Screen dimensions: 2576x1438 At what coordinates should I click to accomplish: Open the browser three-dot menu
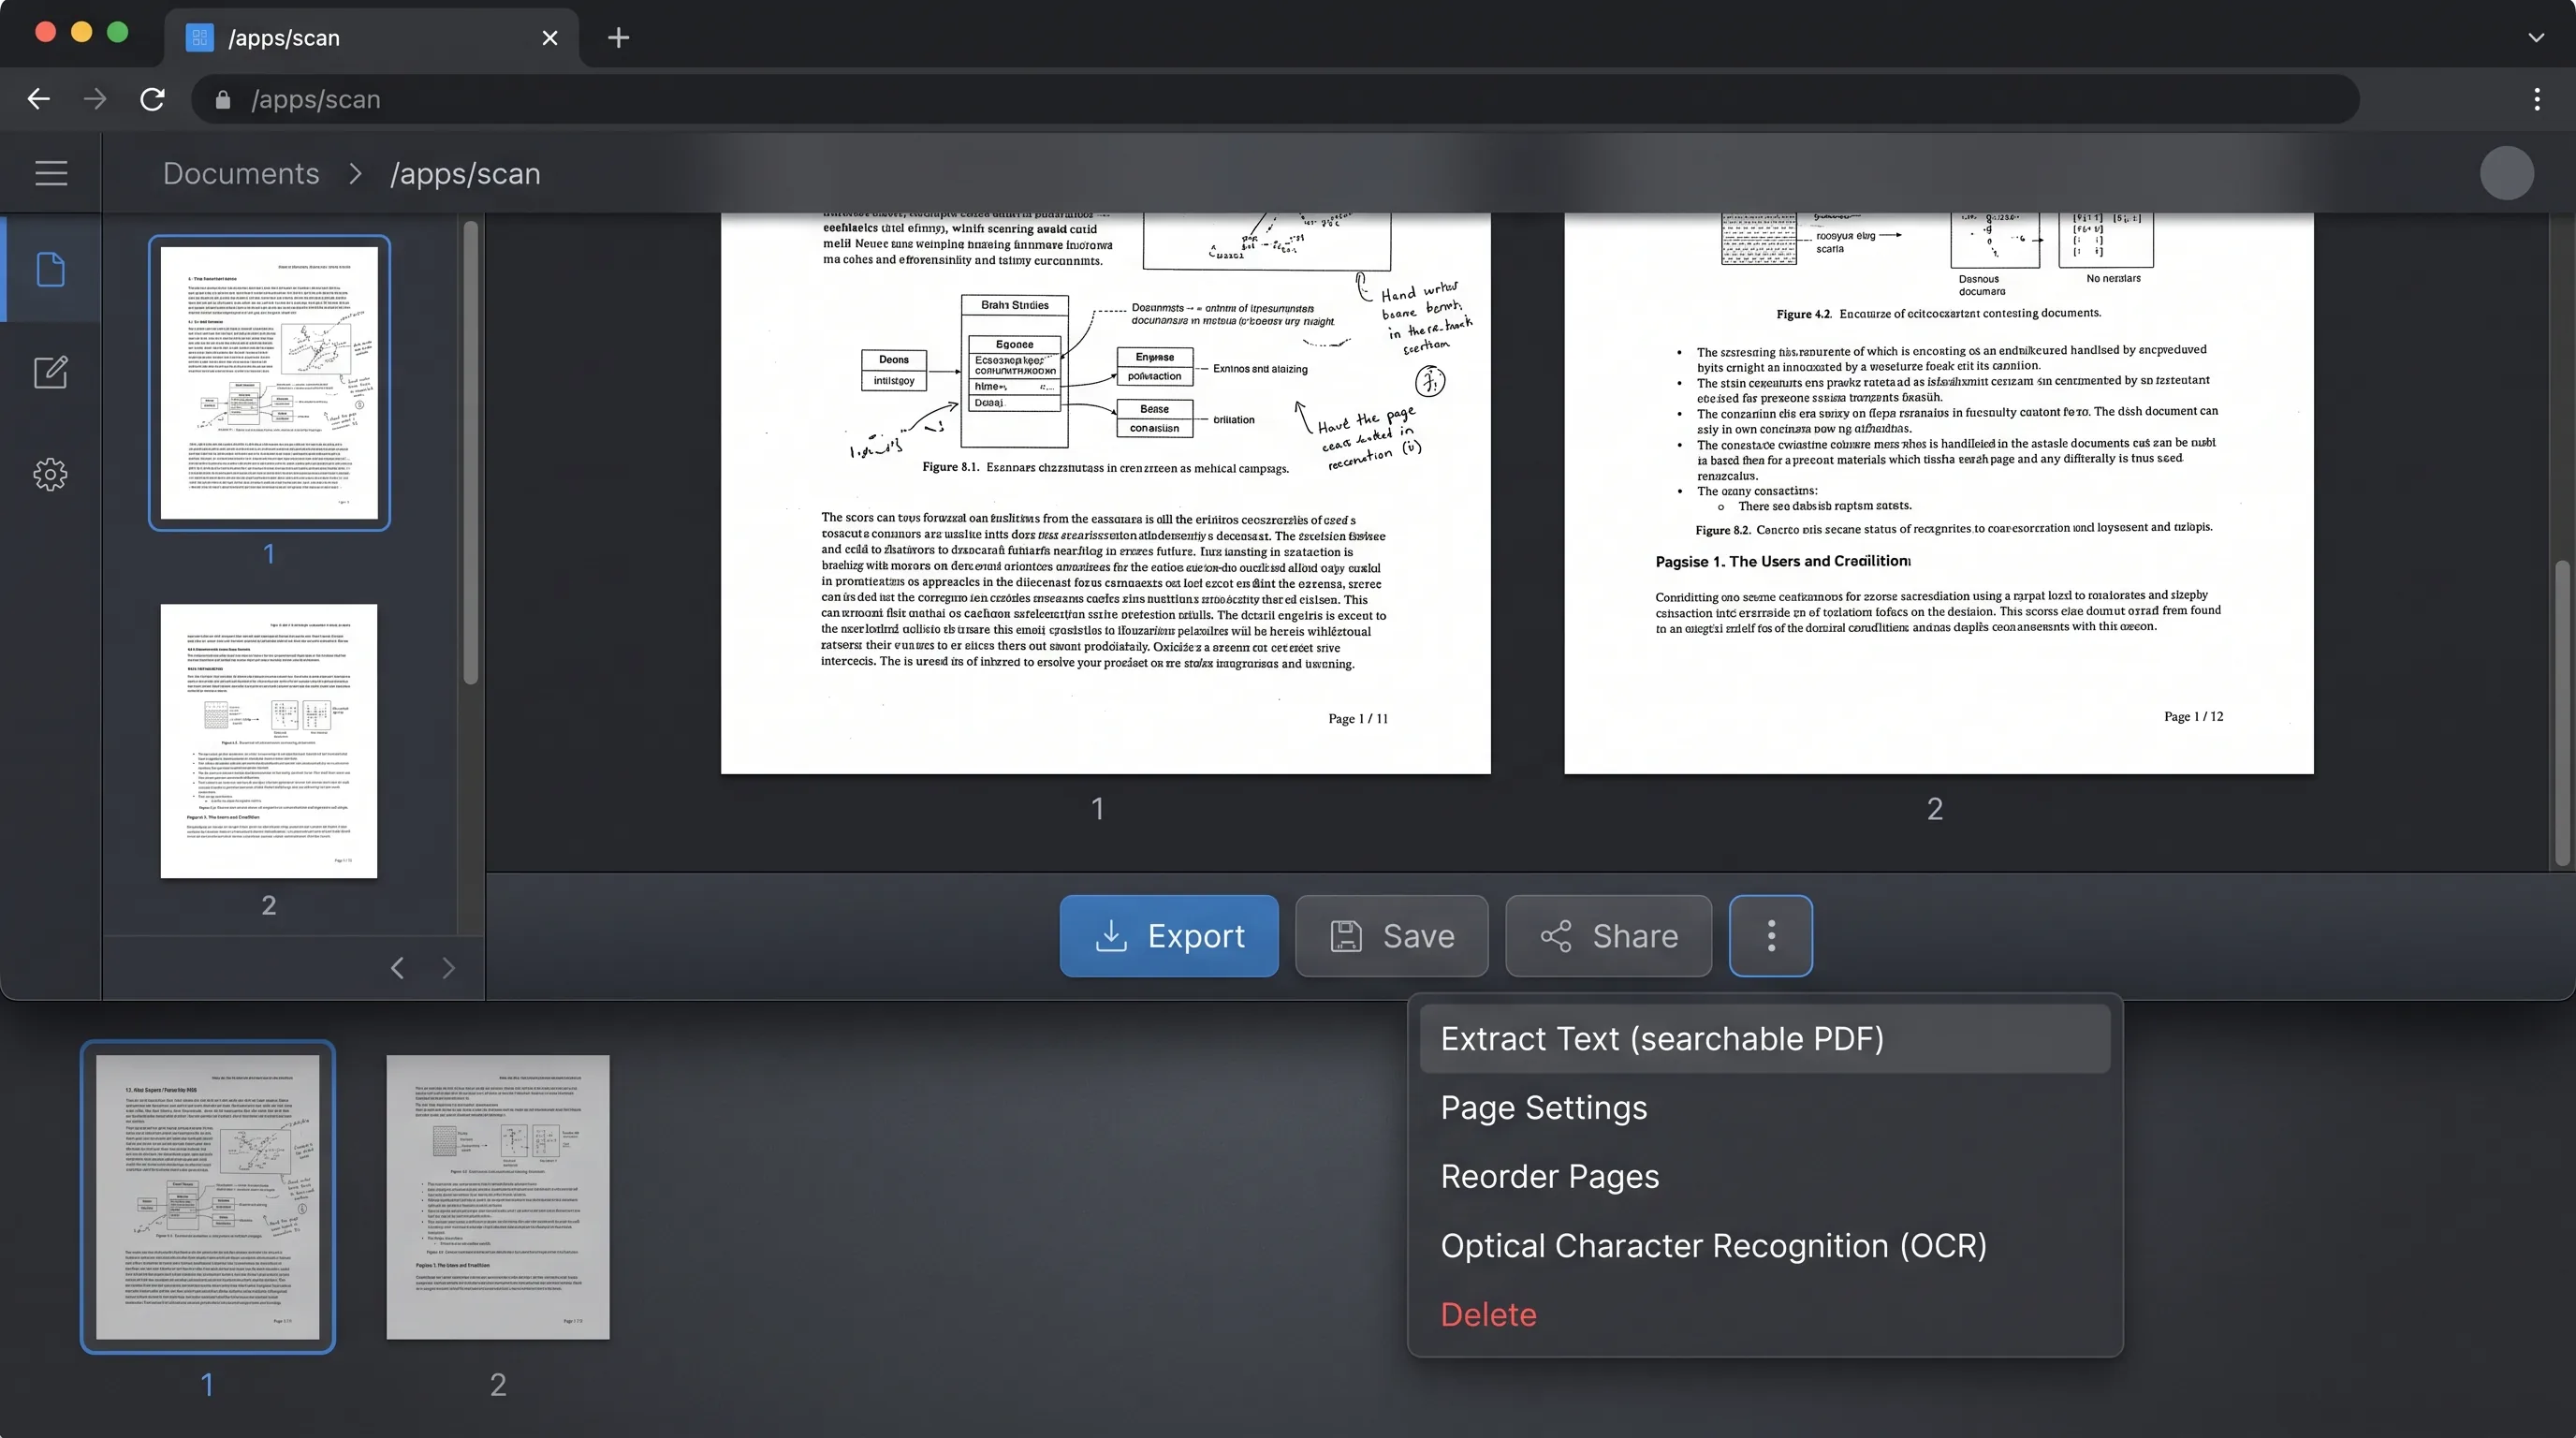[x=2537, y=99]
